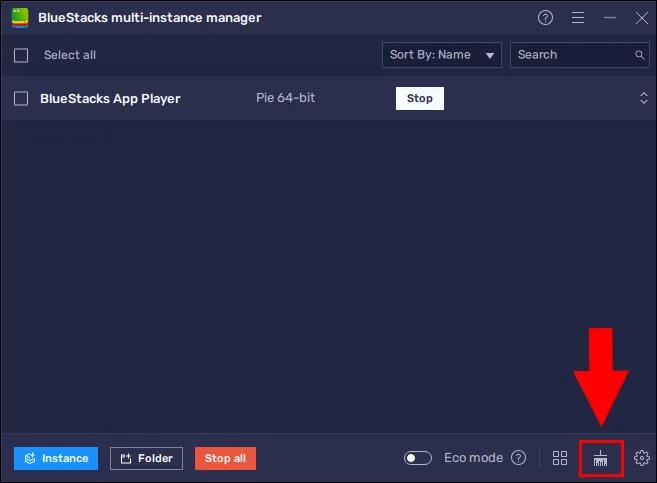
Task: Click the search magnifier icon
Action: (639, 55)
